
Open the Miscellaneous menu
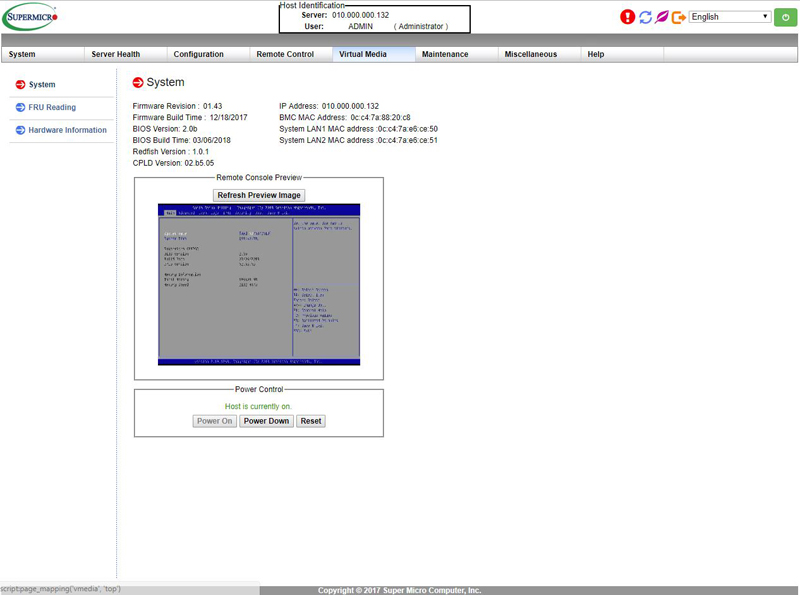coord(539,54)
